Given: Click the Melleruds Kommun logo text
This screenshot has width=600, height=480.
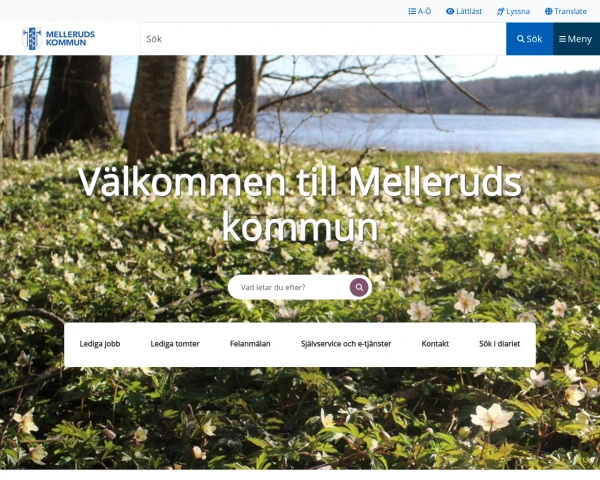Looking at the screenshot, I should [70, 38].
